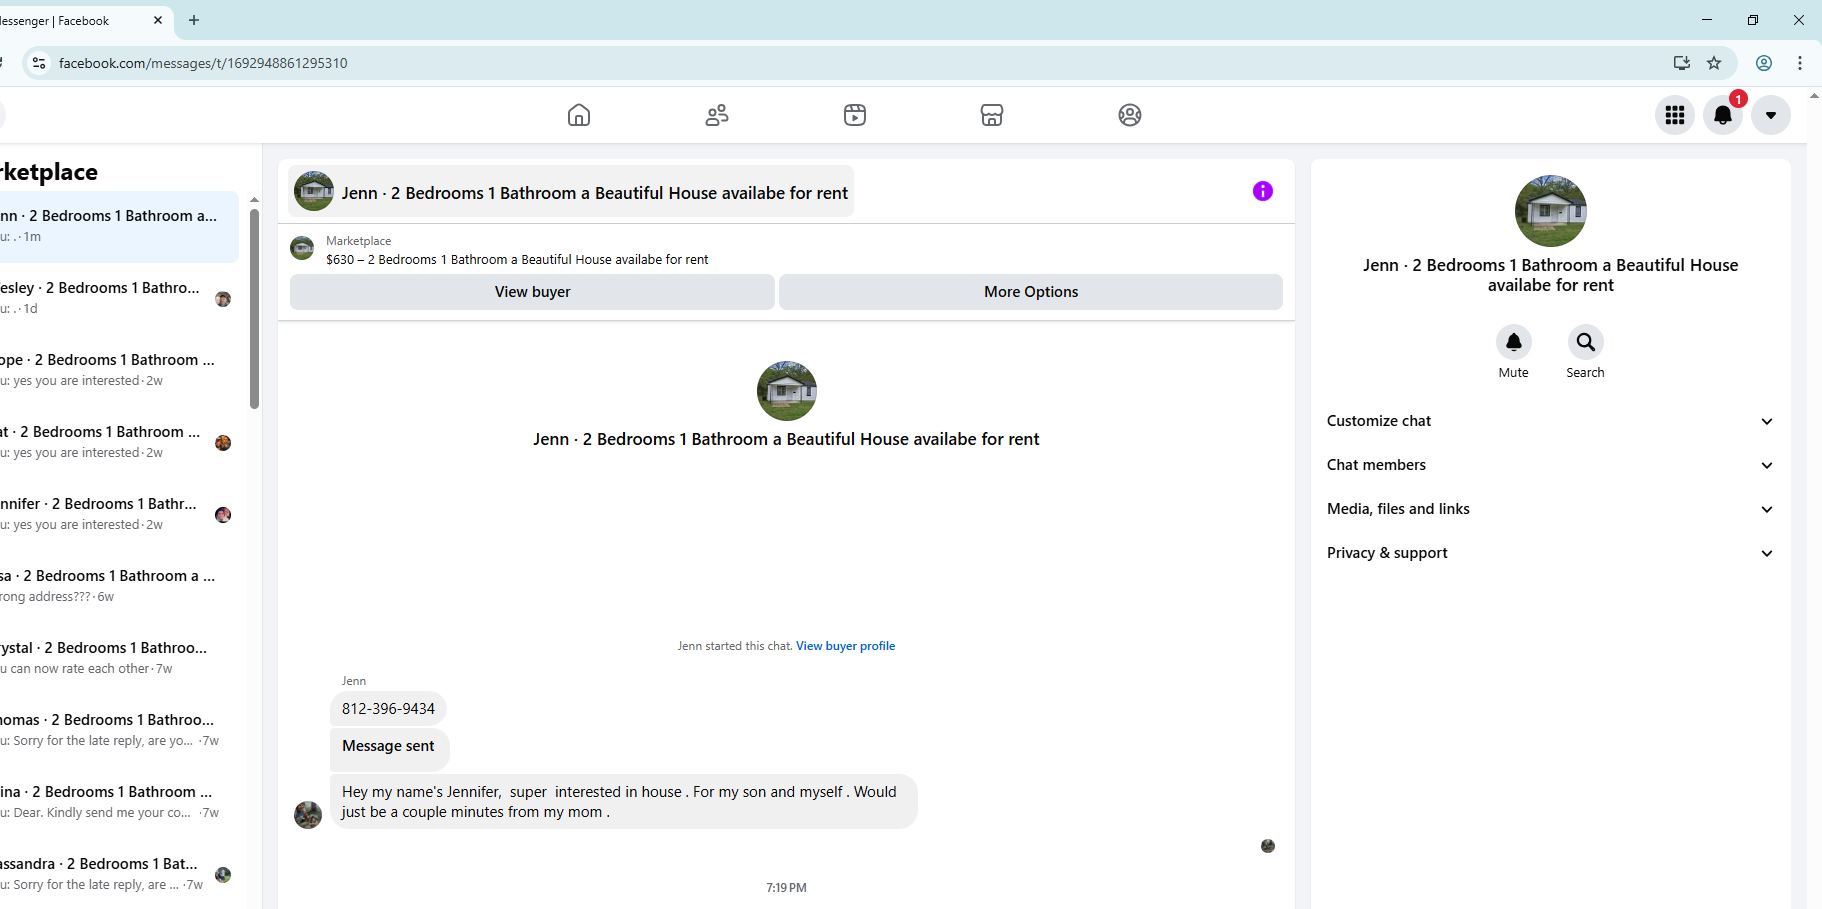Open the Marketplace storefront icon

click(992, 115)
